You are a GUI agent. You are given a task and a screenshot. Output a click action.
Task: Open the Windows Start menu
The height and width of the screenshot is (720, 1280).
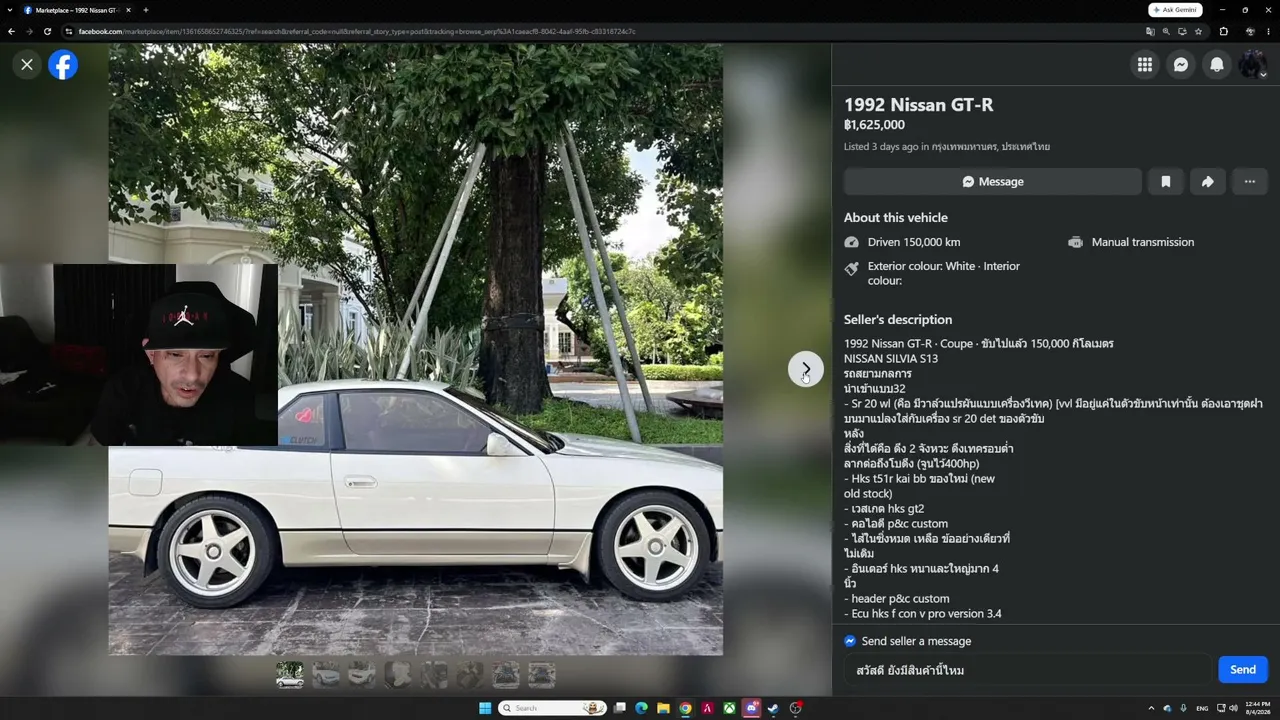click(x=485, y=708)
